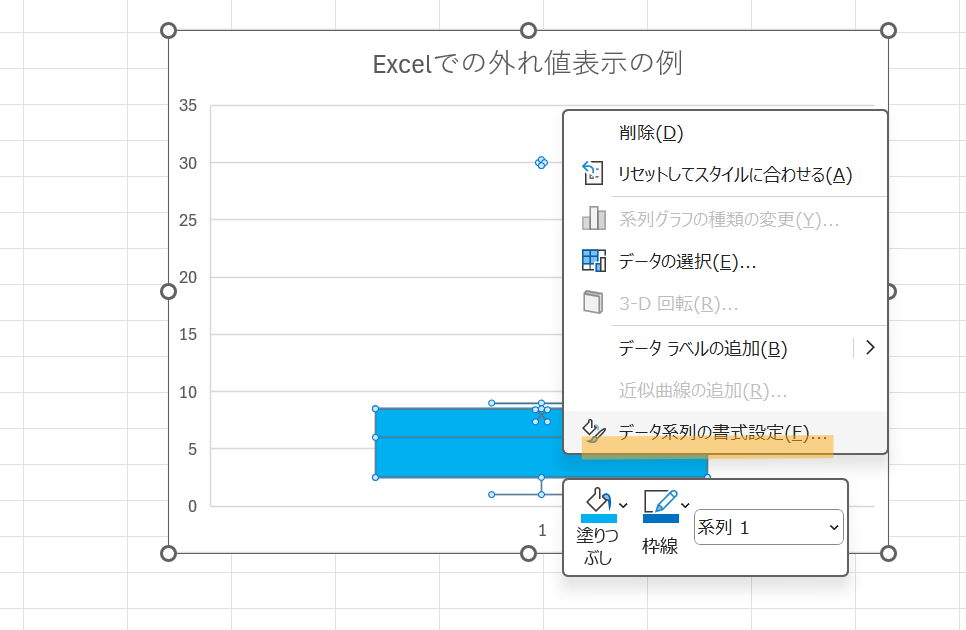Click the chart's top-left corner resize handle

coord(169,30)
